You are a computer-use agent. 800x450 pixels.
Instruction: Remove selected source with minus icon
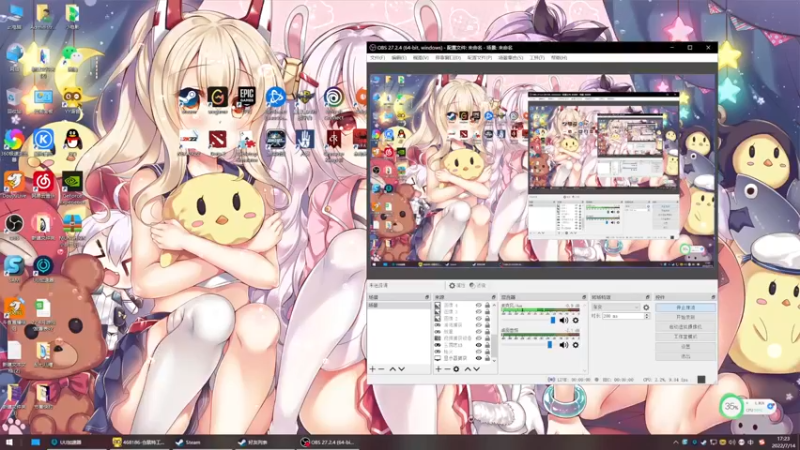tap(447, 369)
